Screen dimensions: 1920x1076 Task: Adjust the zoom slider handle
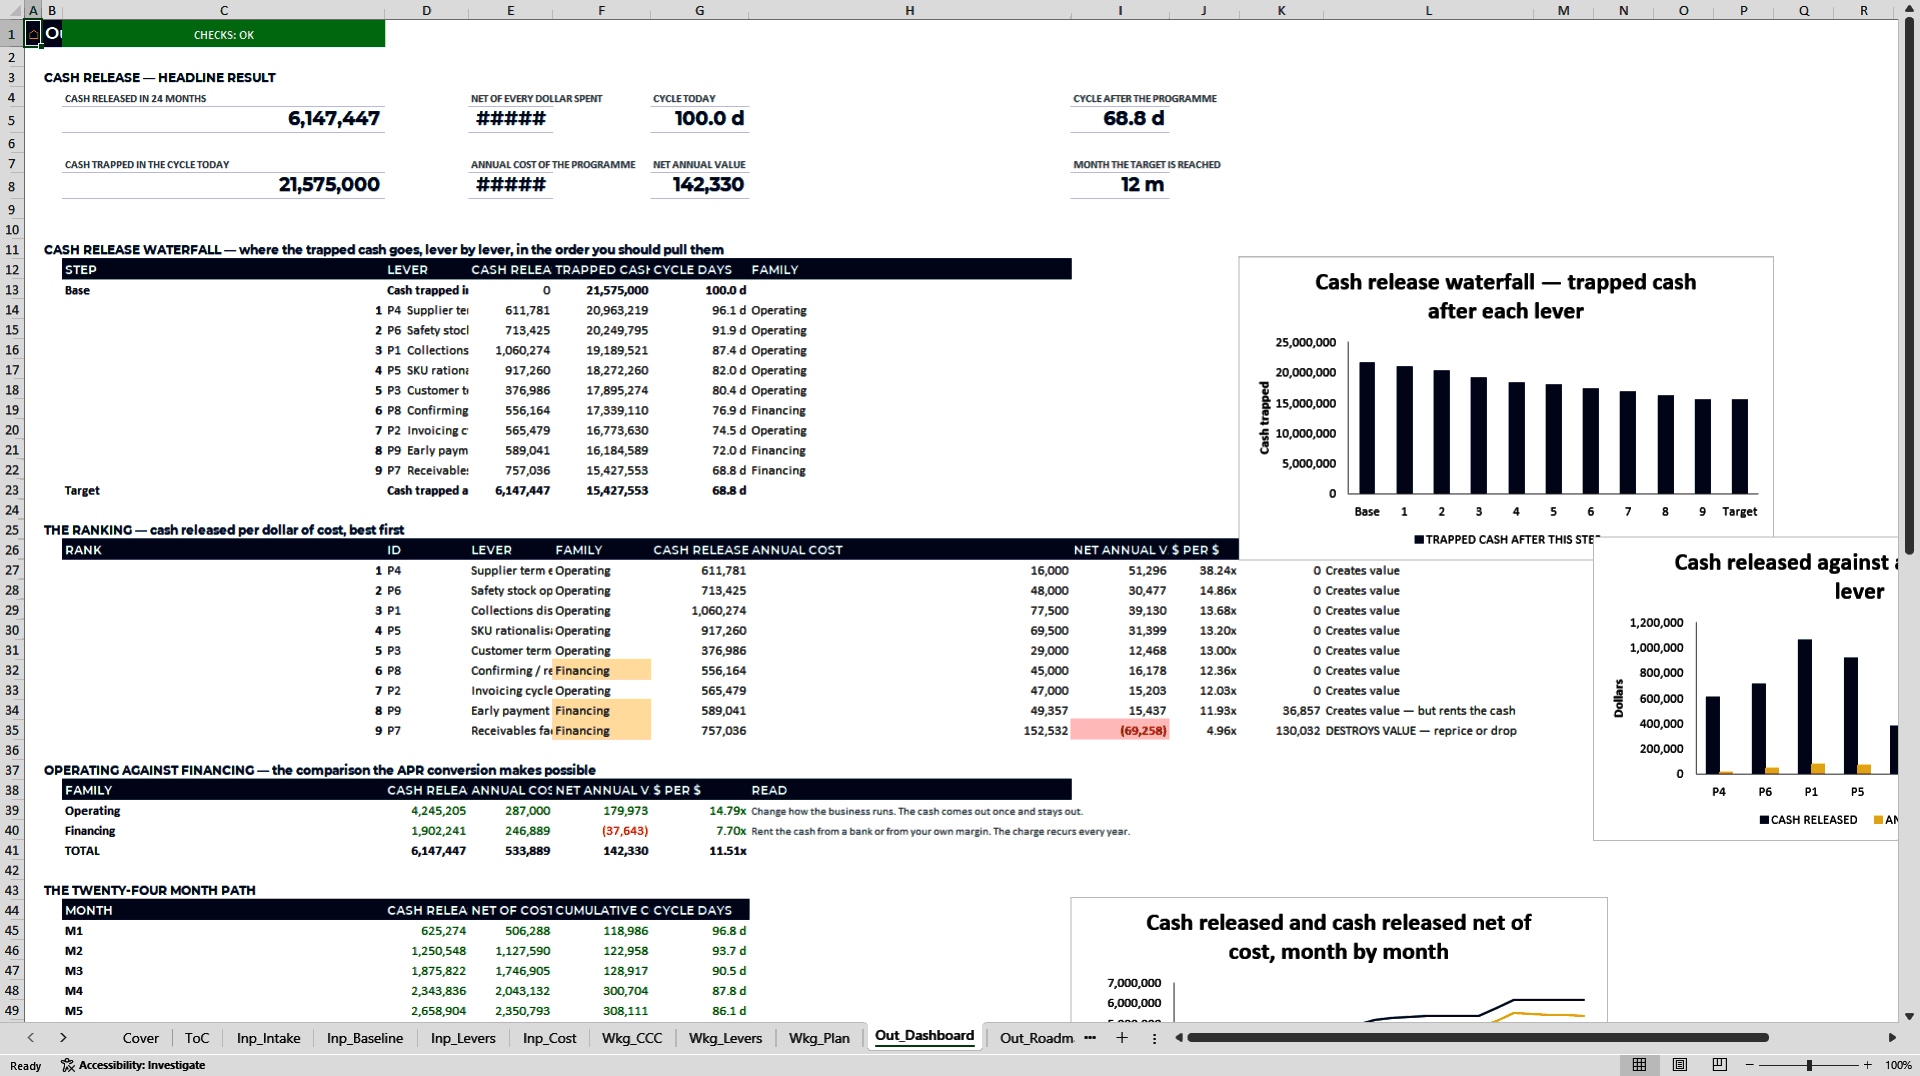(x=1809, y=1065)
